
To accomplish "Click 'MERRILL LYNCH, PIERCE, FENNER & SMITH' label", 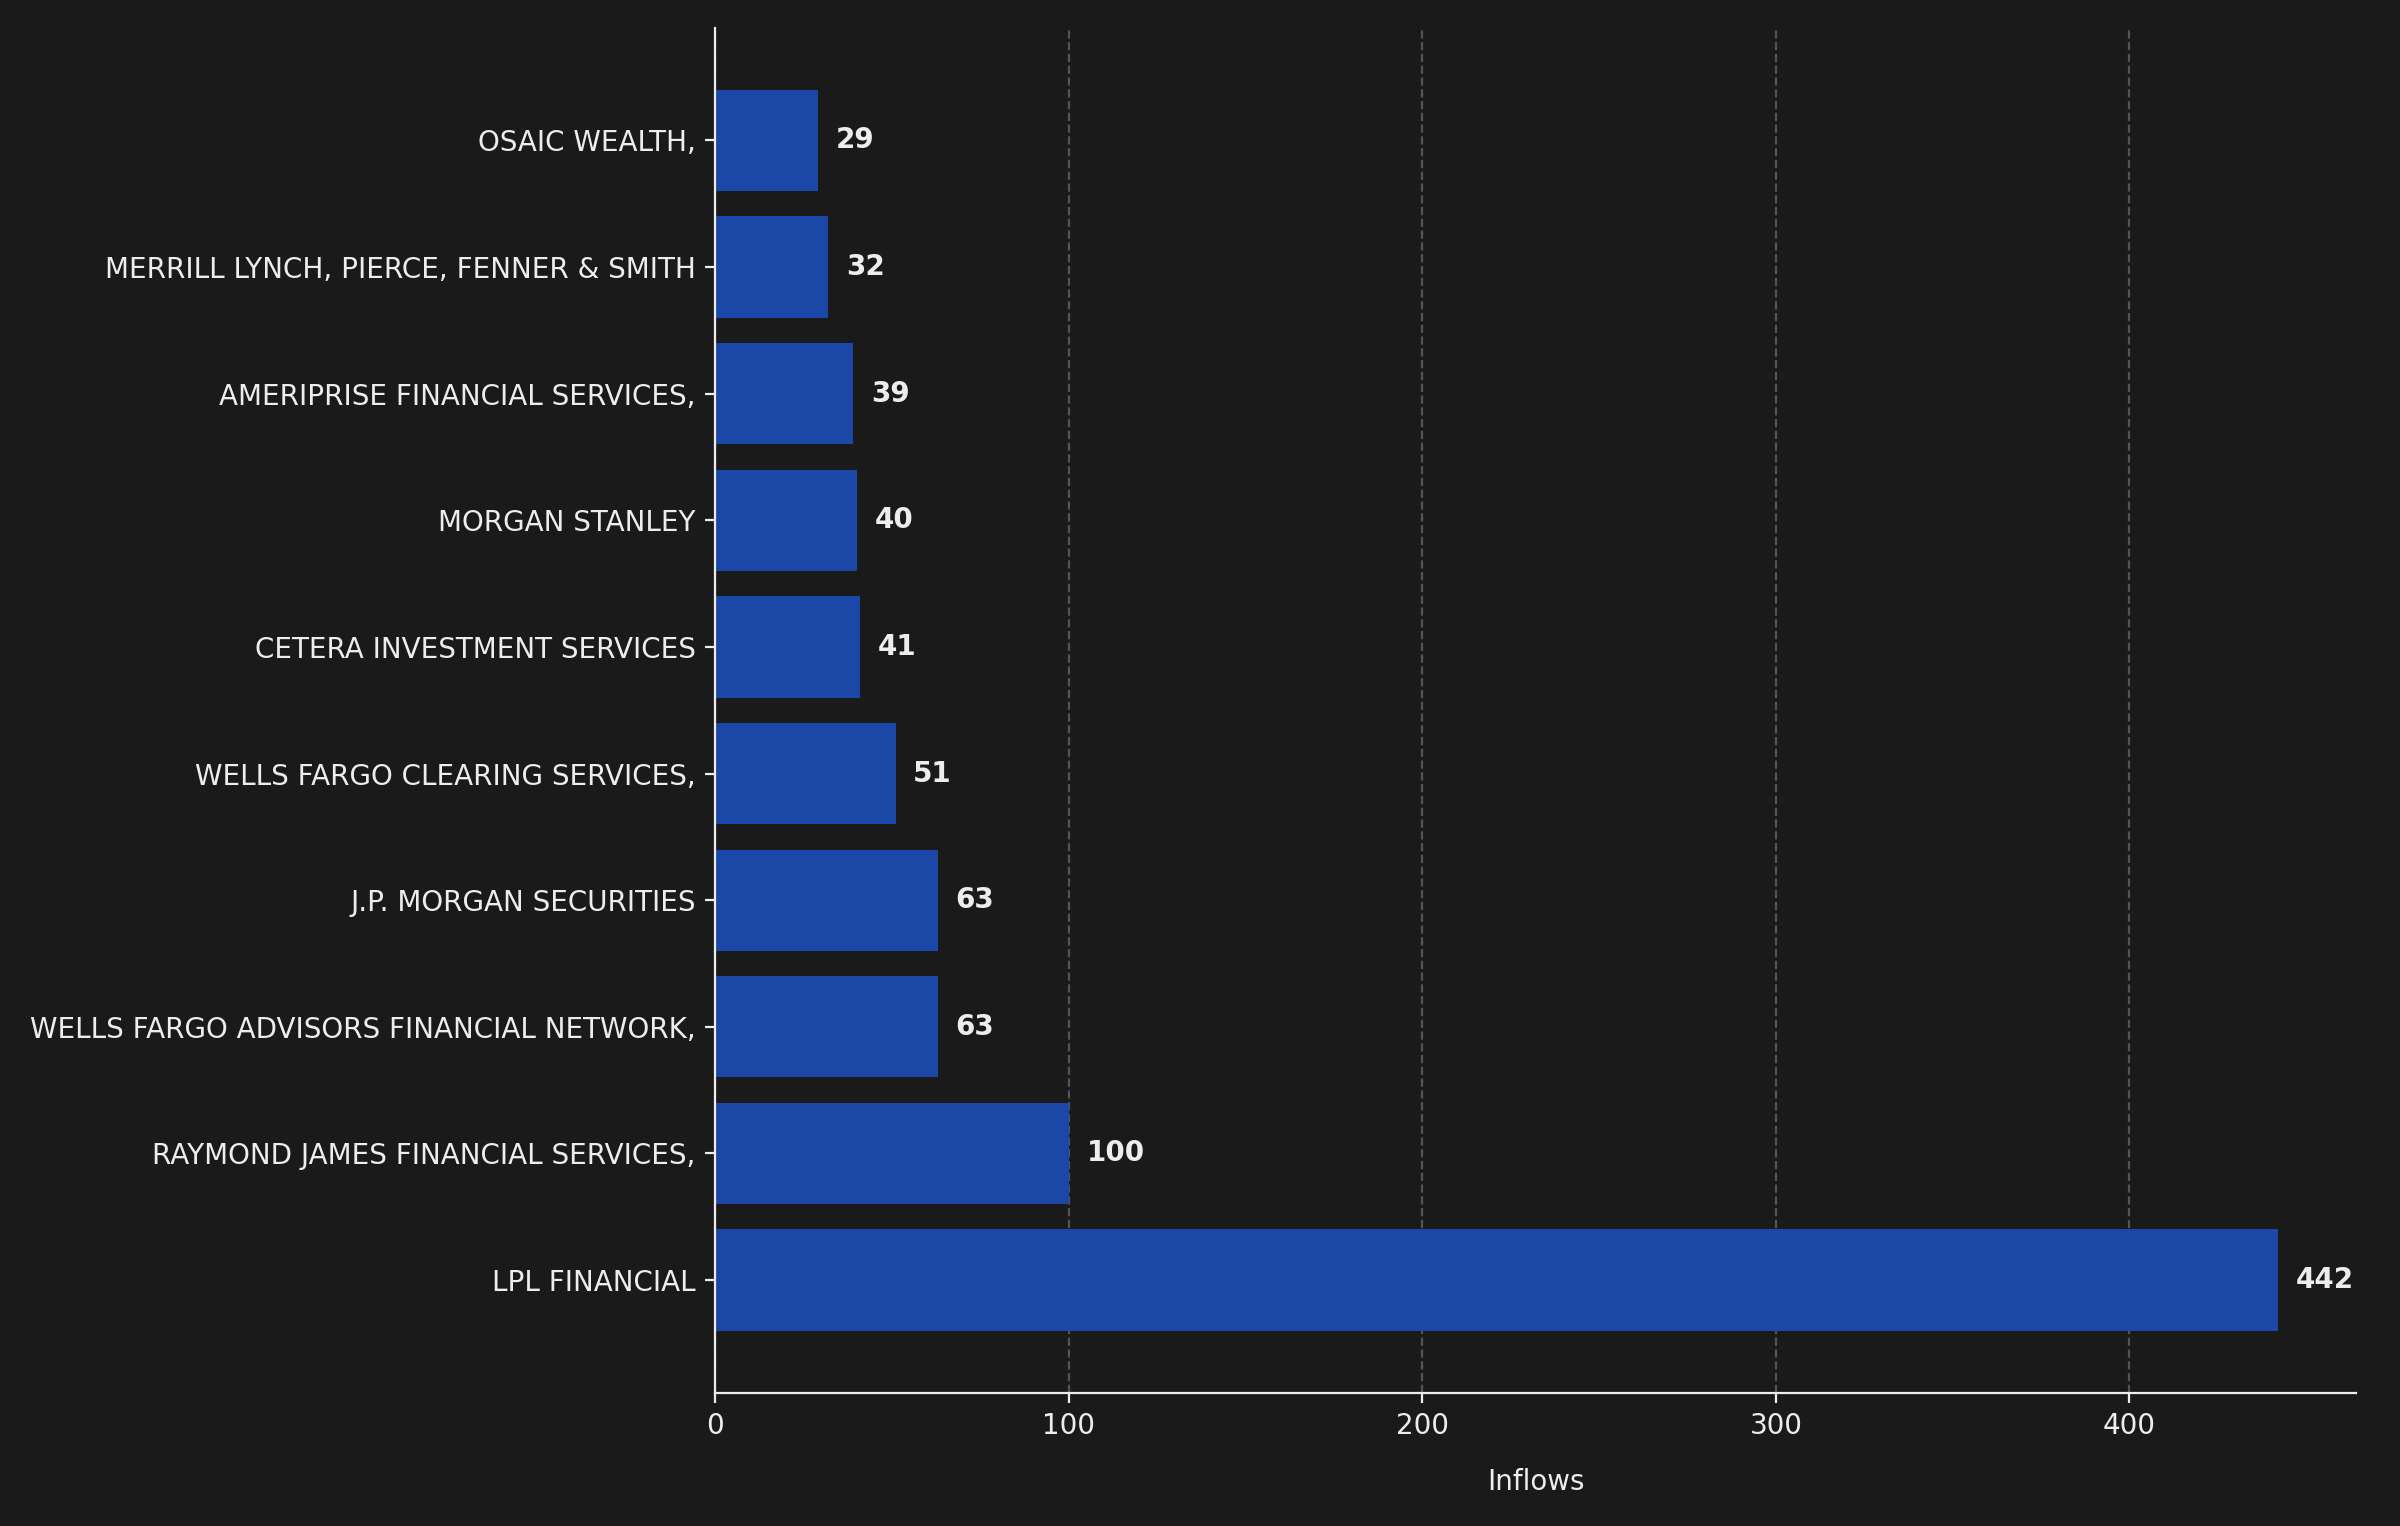I will [x=400, y=268].
